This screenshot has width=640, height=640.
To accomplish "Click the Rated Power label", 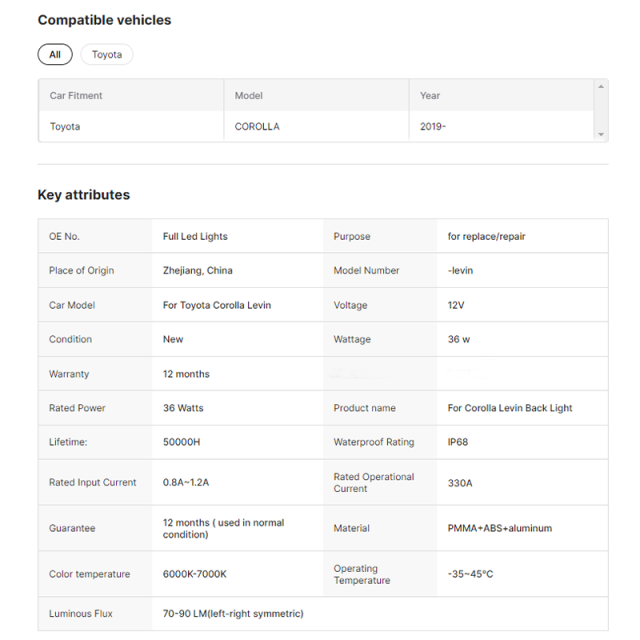I will 77,408.
